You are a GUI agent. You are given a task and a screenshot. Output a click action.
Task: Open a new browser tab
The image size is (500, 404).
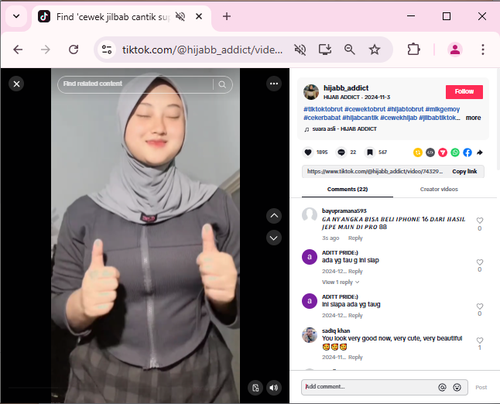pyautogui.click(x=227, y=16)
